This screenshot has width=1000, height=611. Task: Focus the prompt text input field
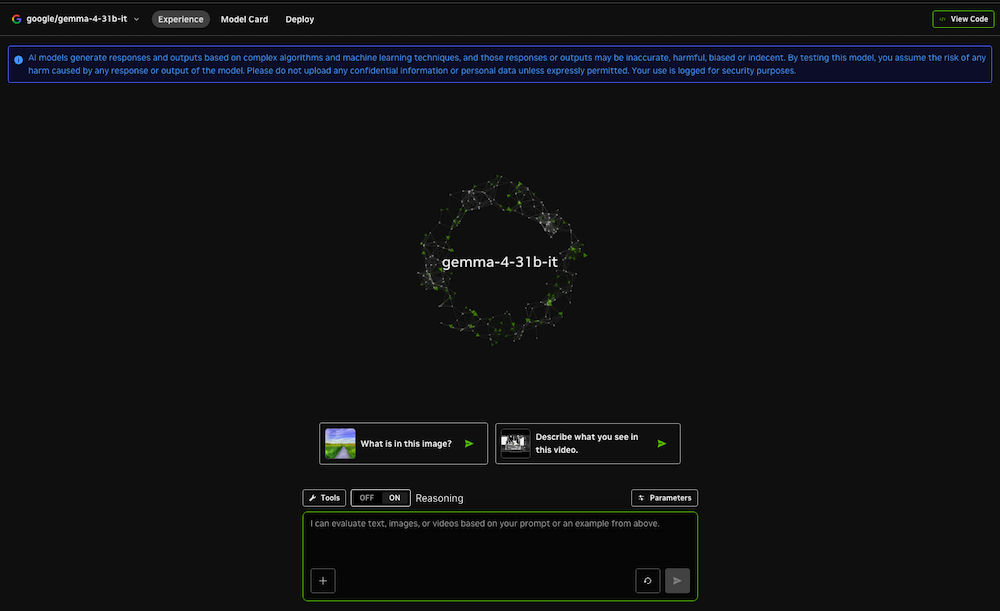point(500,541)
